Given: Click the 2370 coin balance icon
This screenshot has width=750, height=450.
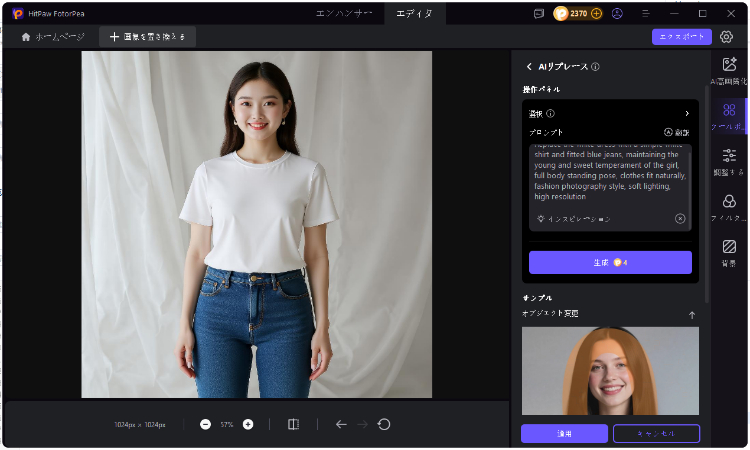Looking at the screenshot, I should (x=561, y=13).
